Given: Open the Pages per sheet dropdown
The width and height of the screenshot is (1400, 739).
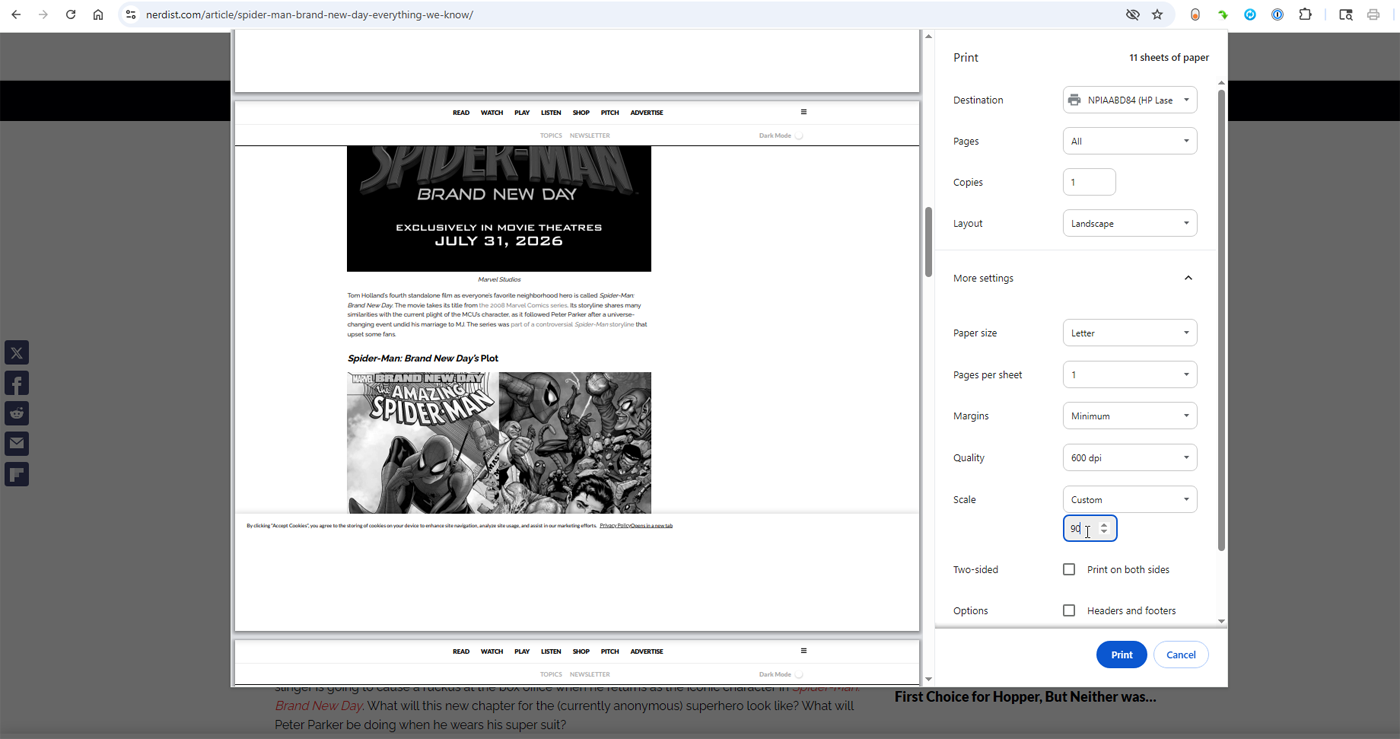Looking at the screenshot, I should click(1130, 374).
